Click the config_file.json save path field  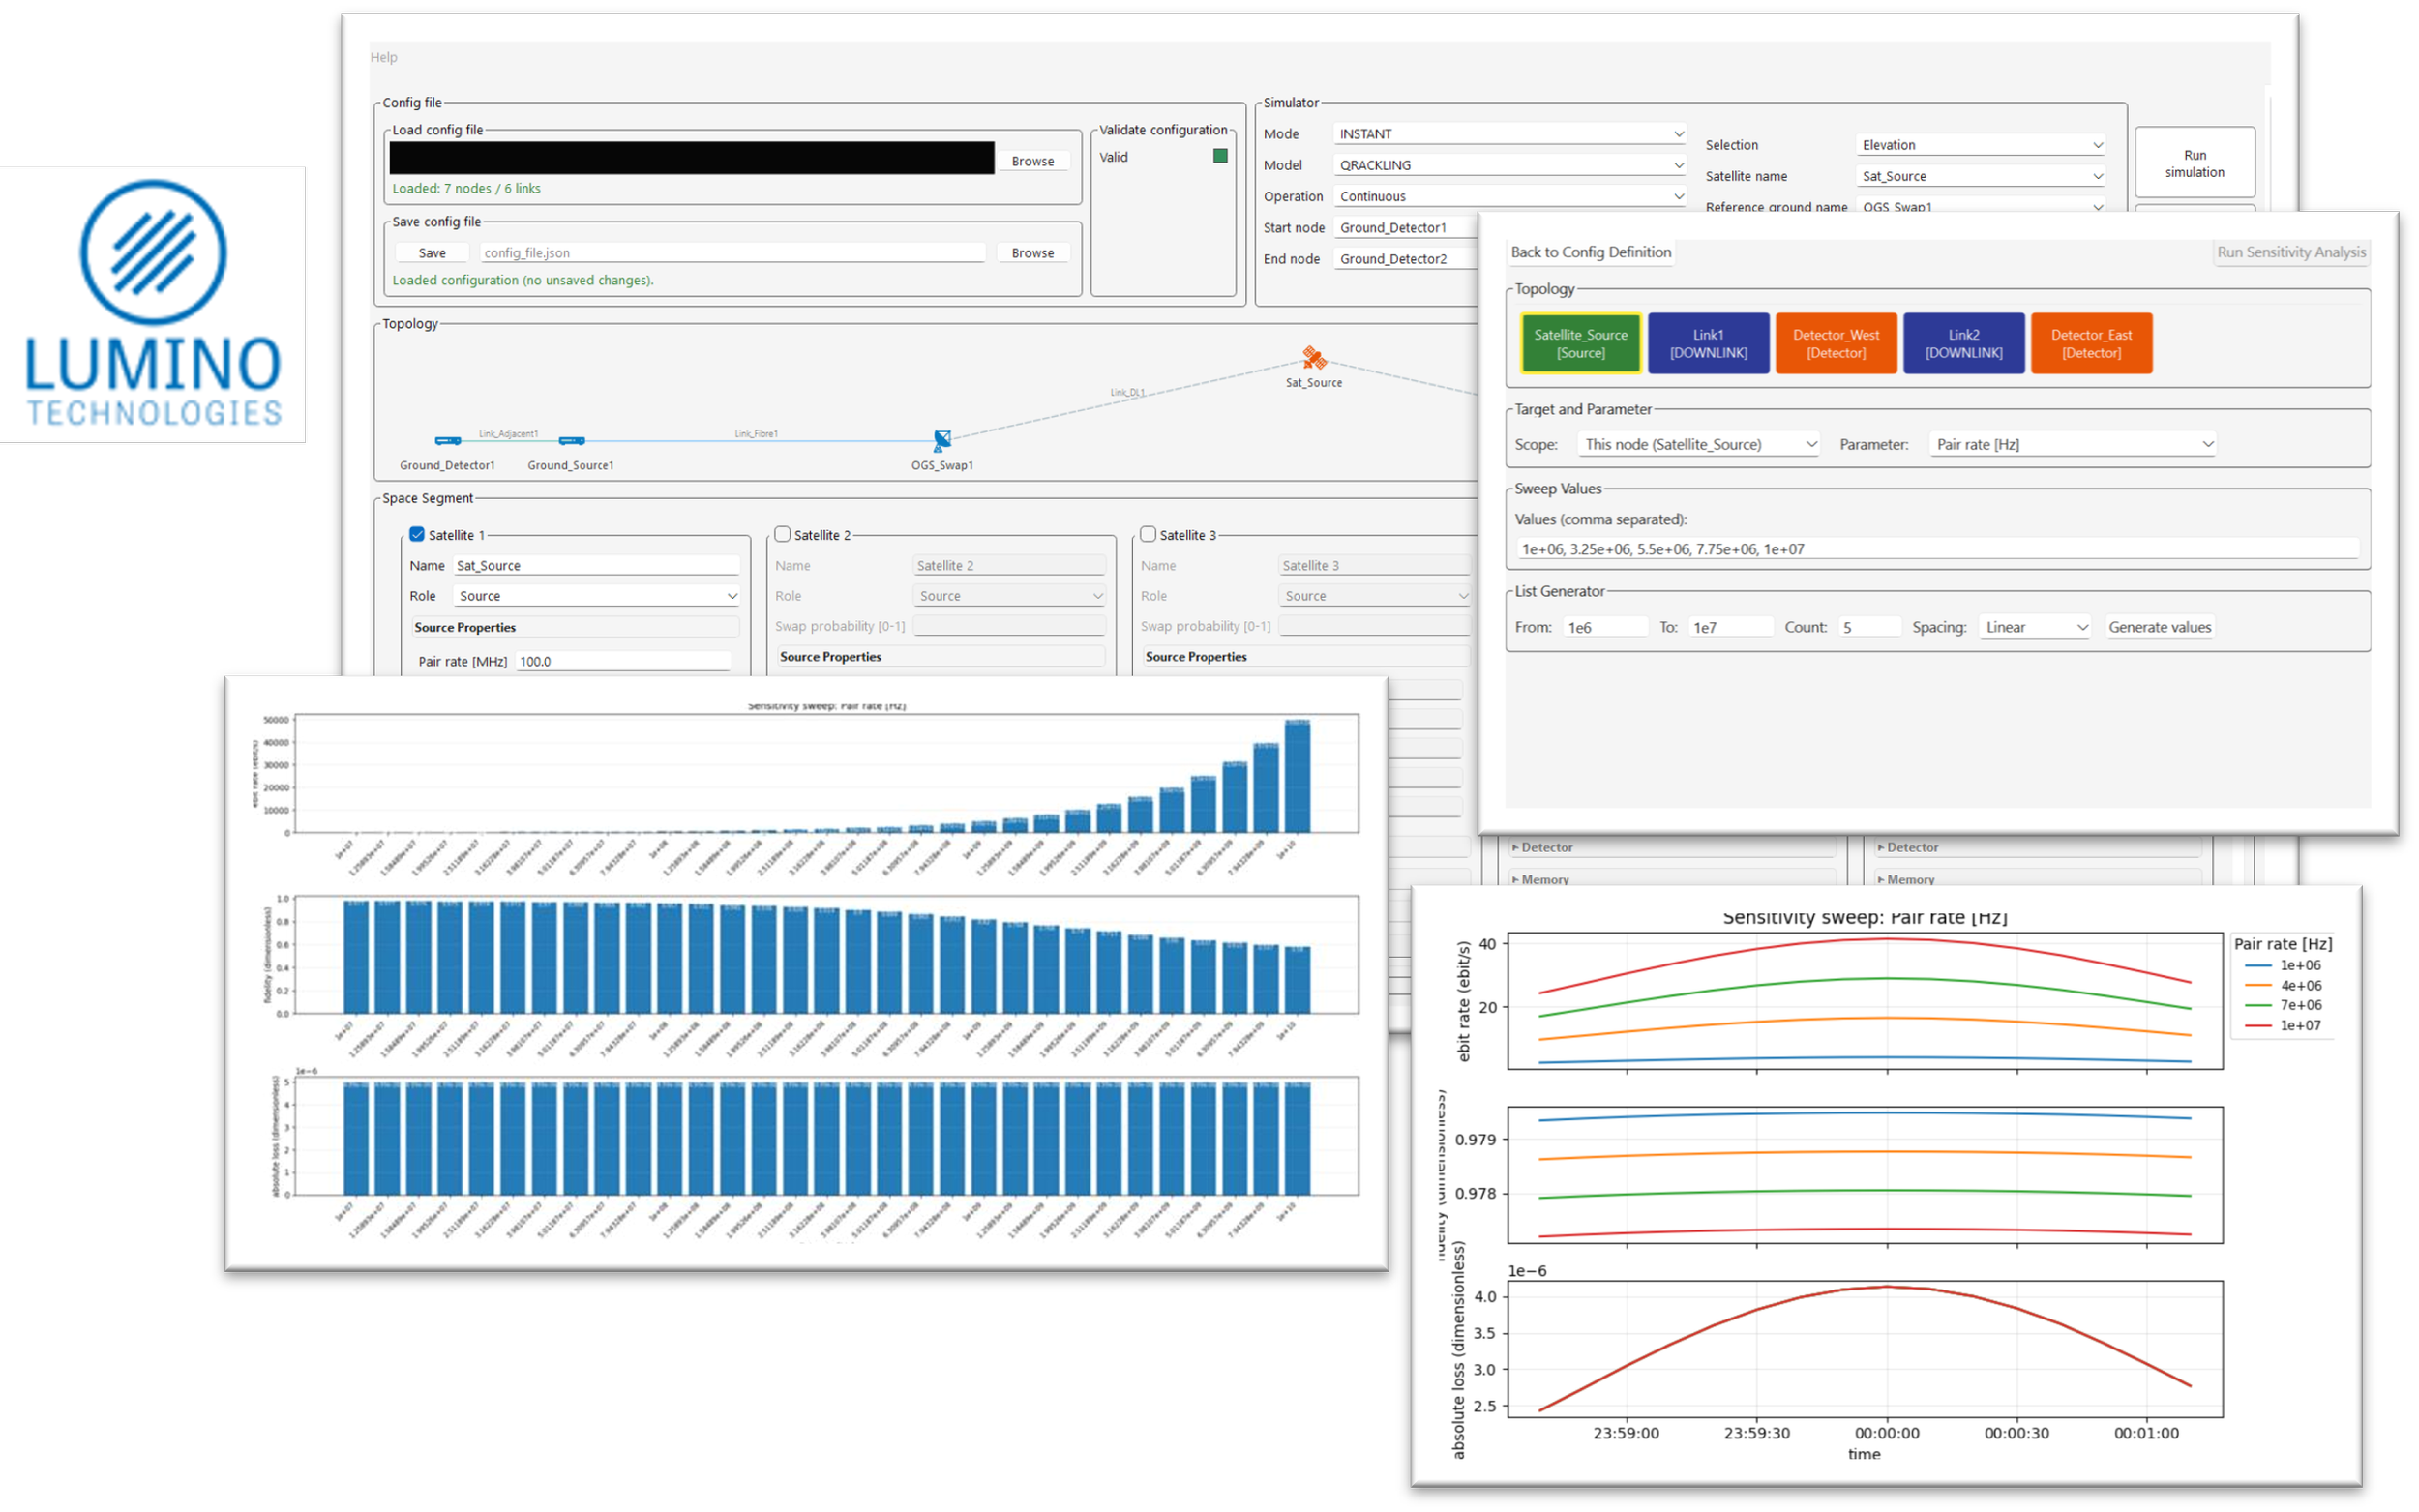point(732,253)
